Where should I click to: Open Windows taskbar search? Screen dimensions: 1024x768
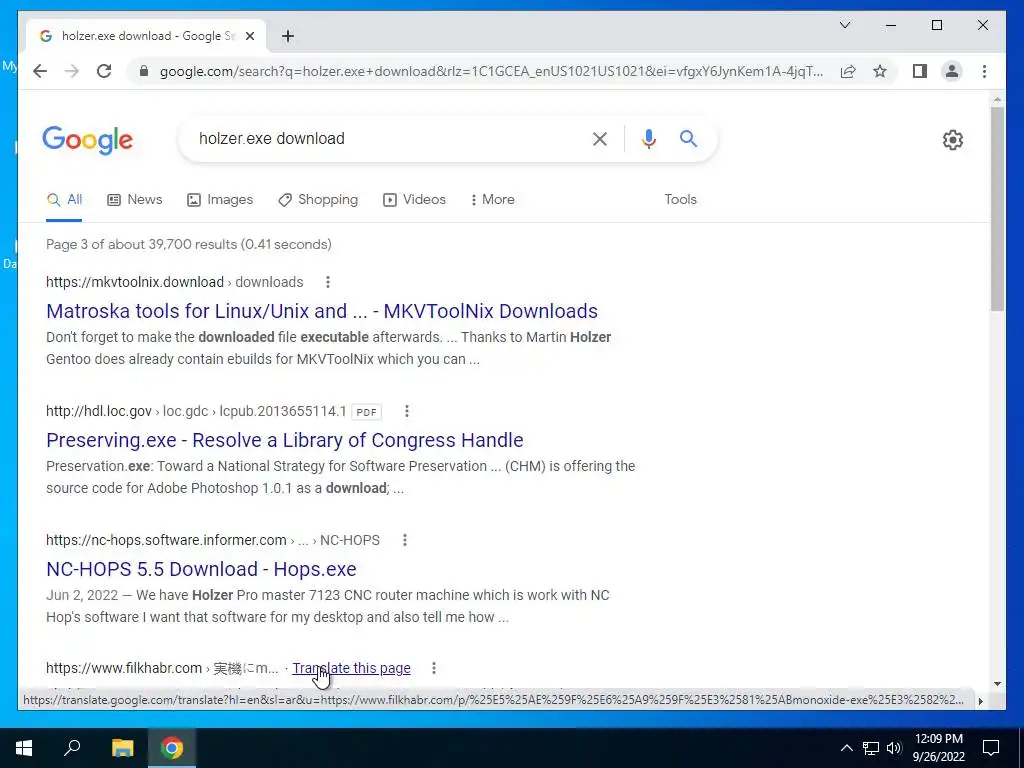(x=72, y=748)
